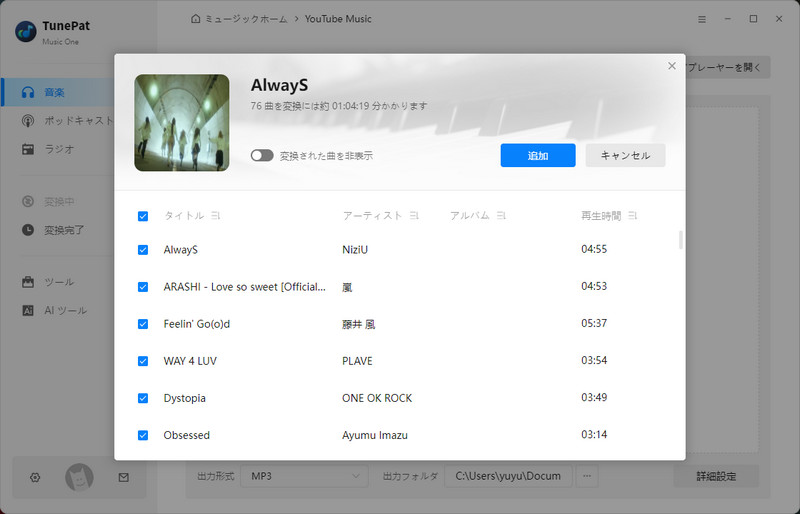800x514 pixels.
Task: Click the 05:37 duration value
Action: [x=594, y=323]
